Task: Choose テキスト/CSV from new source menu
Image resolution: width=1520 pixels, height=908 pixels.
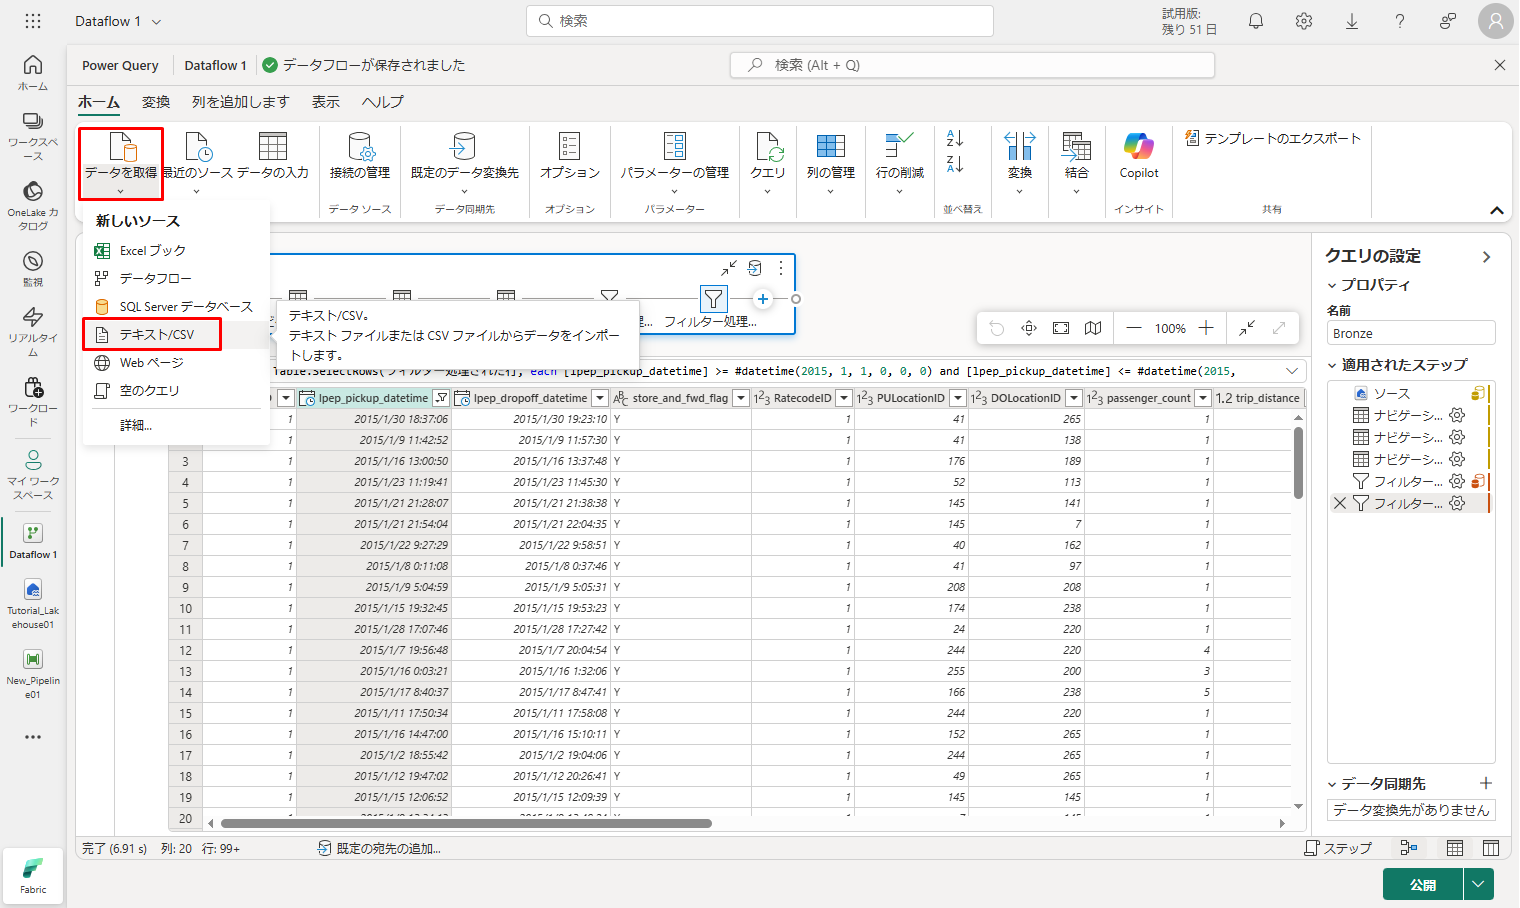Action: [176, 335]
